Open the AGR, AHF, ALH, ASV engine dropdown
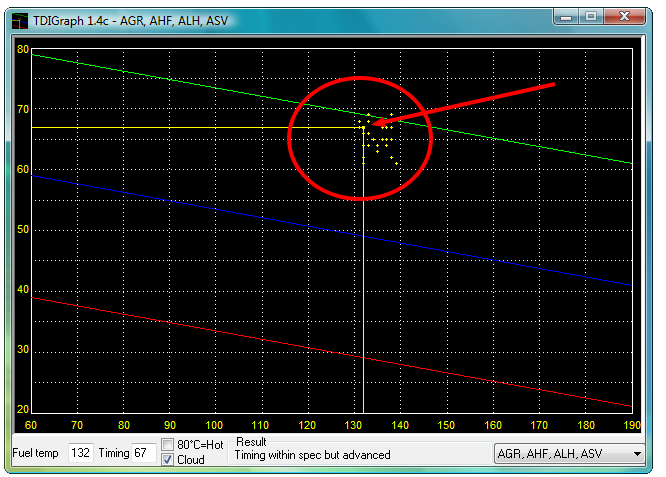This screenshot has height=477, width=666. click(x=571, y=453)
